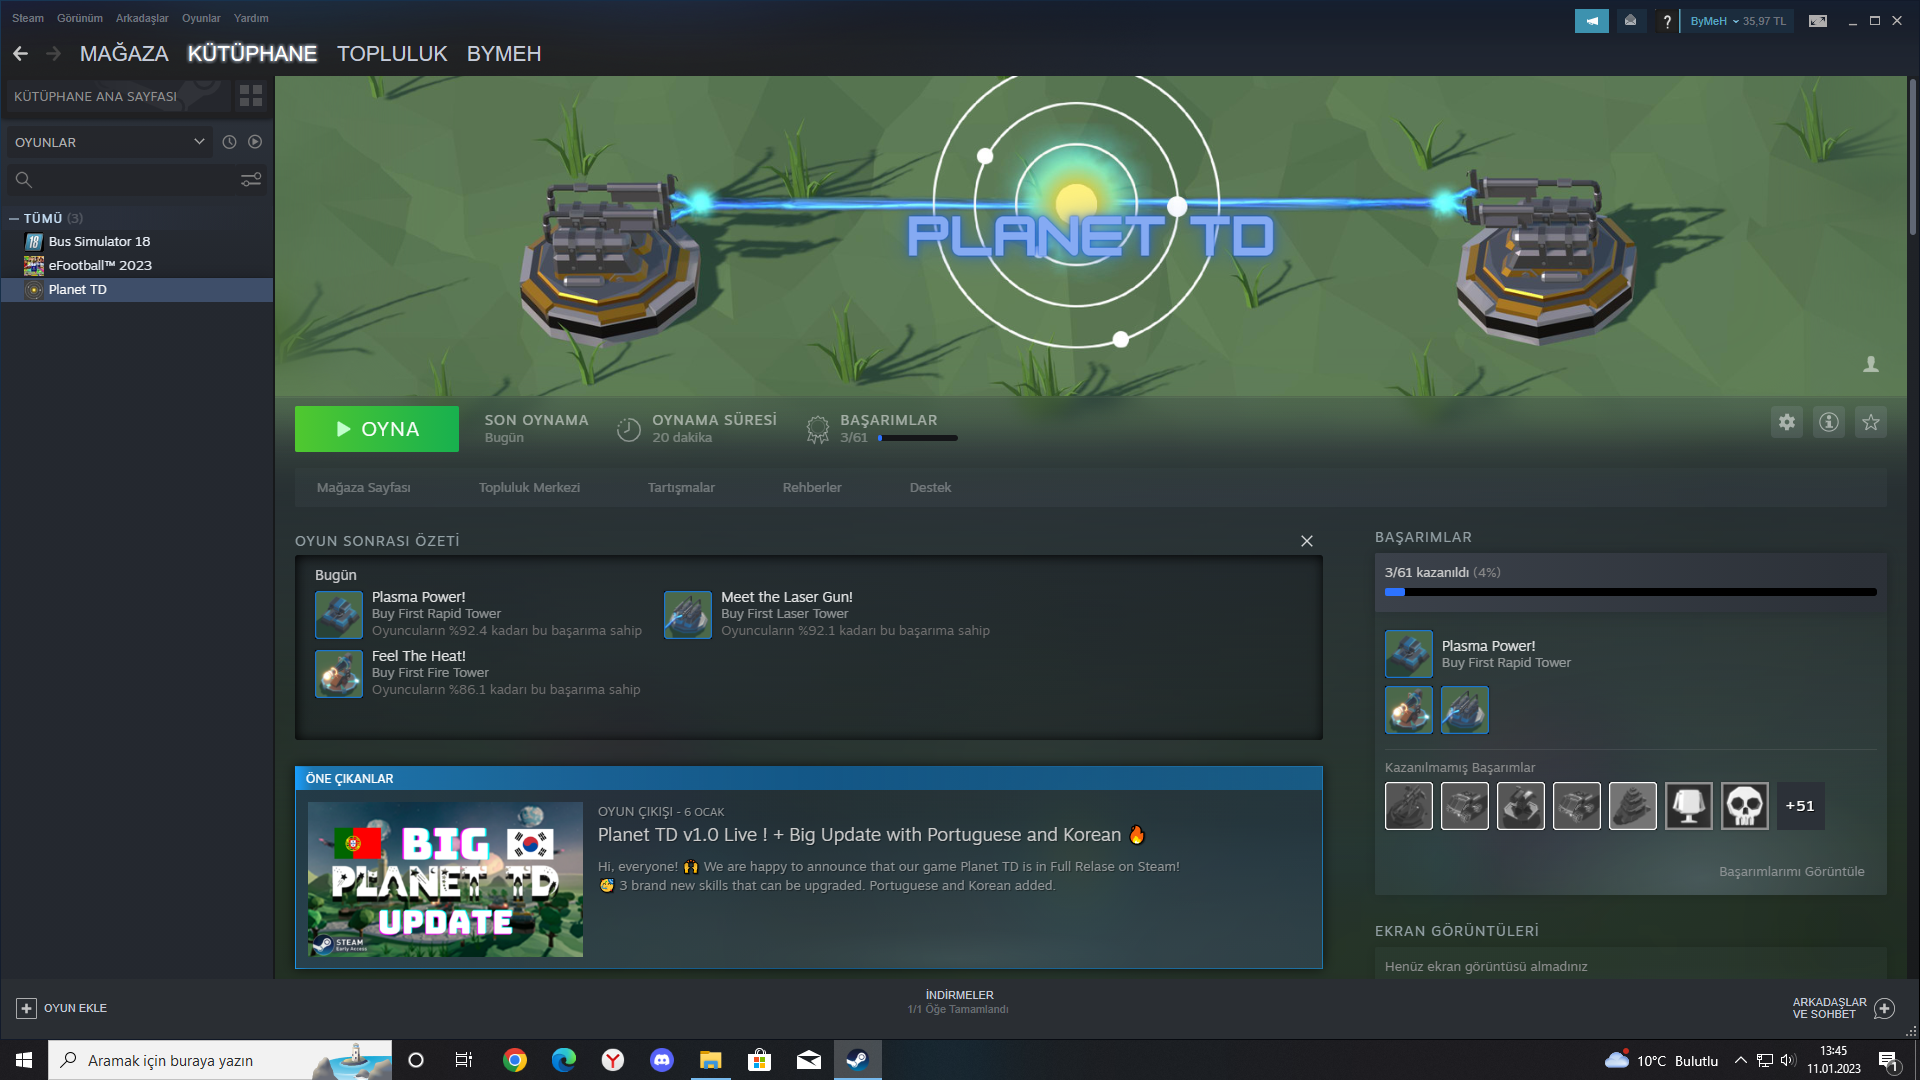Screen dimensions: 1920x1080
Task: Open the Steam menu
Action: point(28,18)
